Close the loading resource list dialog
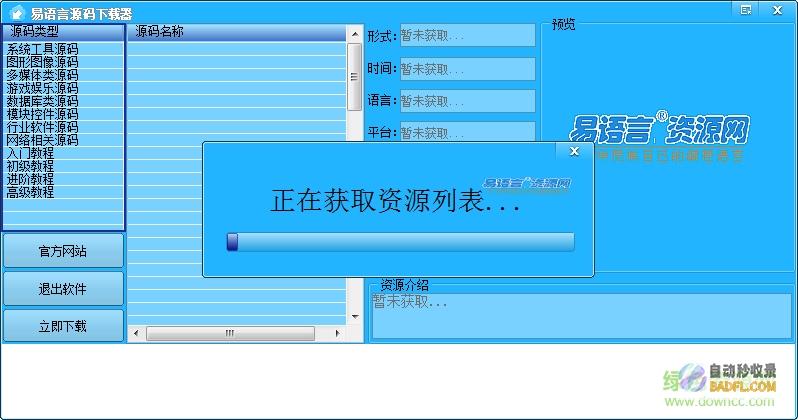This screenshot has height=420, width=798. tap(574, 151)
